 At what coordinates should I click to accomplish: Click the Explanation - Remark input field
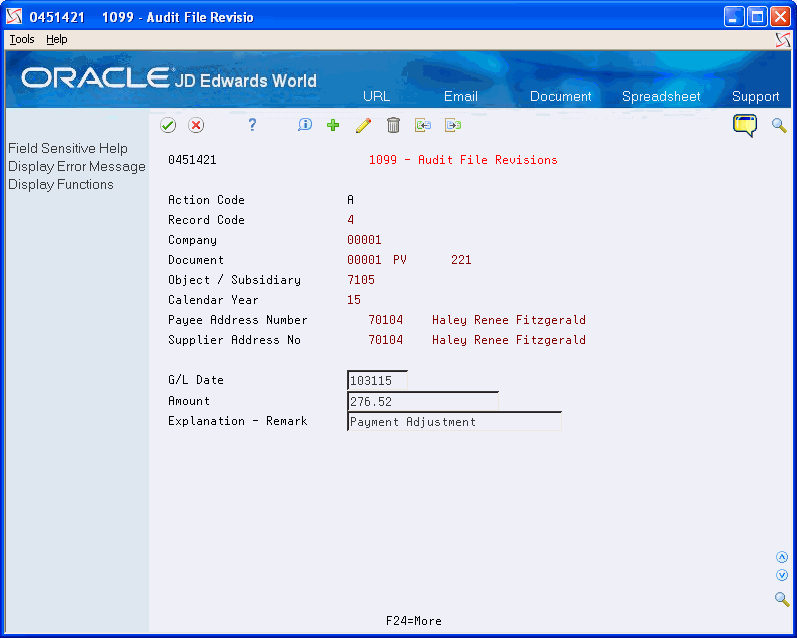[x=454, y=421]
